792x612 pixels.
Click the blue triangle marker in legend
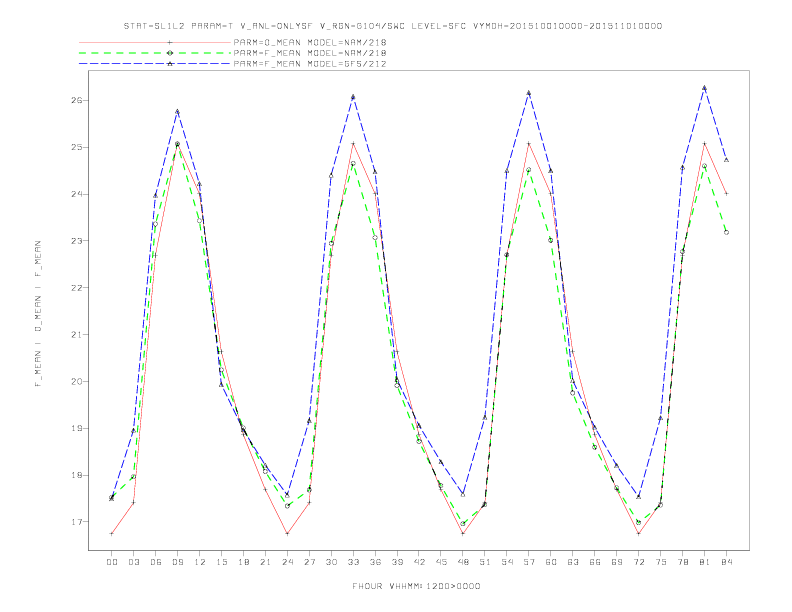(x=170, y=64)
